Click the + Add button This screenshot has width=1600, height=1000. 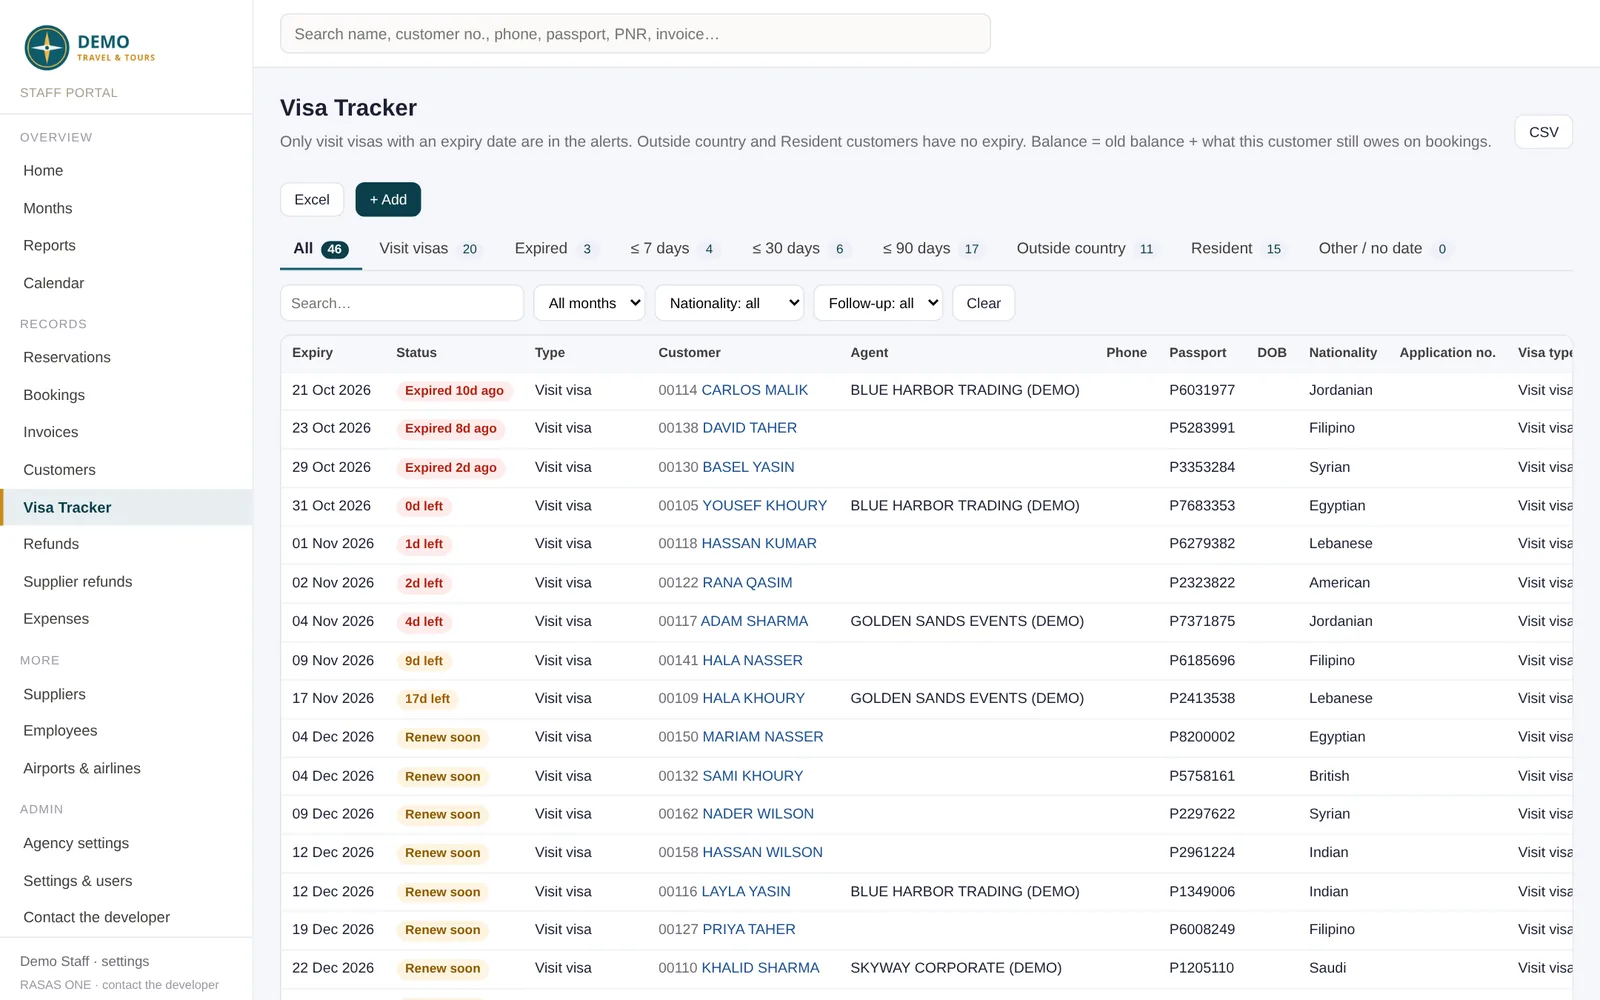point(388,200)
